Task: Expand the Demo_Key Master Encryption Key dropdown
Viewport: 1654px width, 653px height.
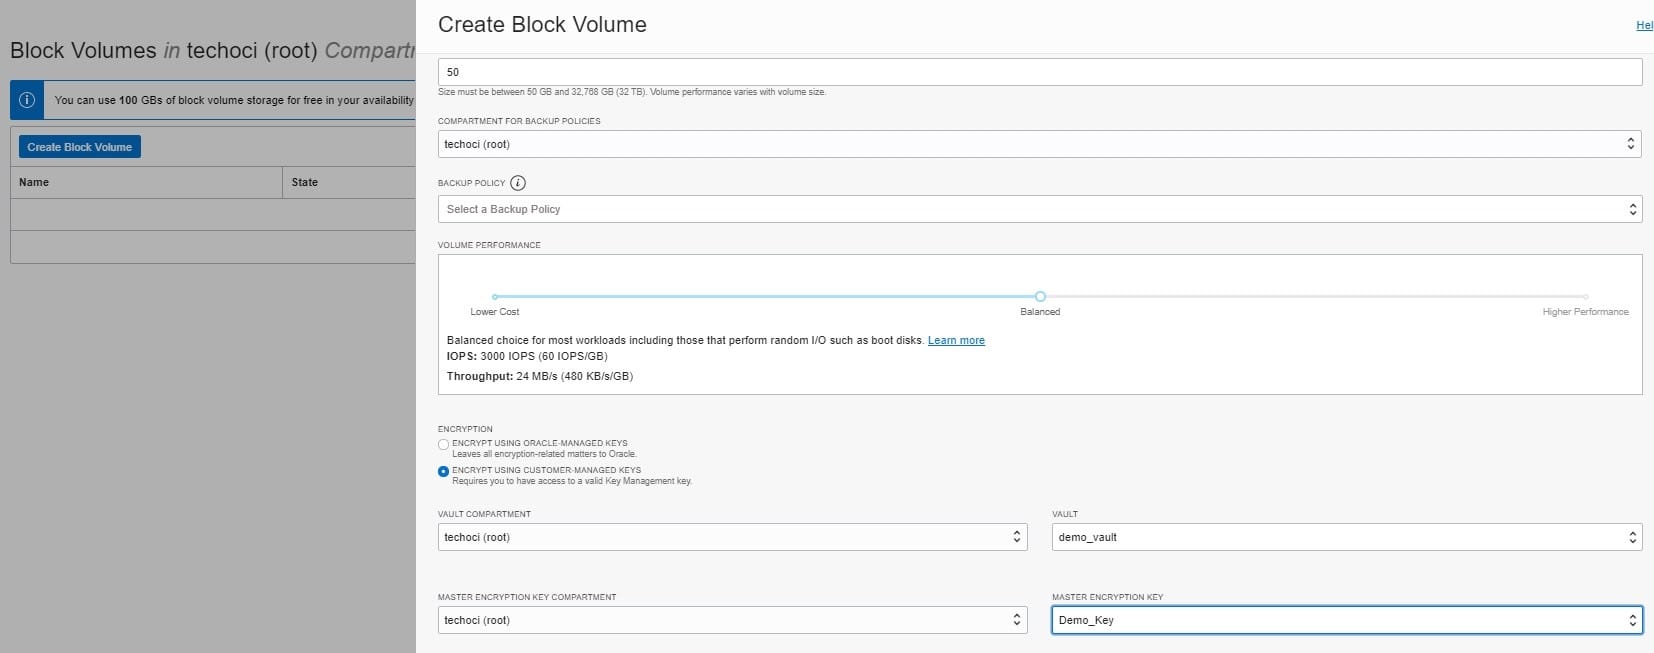Action: click(x=1346, y=620)
